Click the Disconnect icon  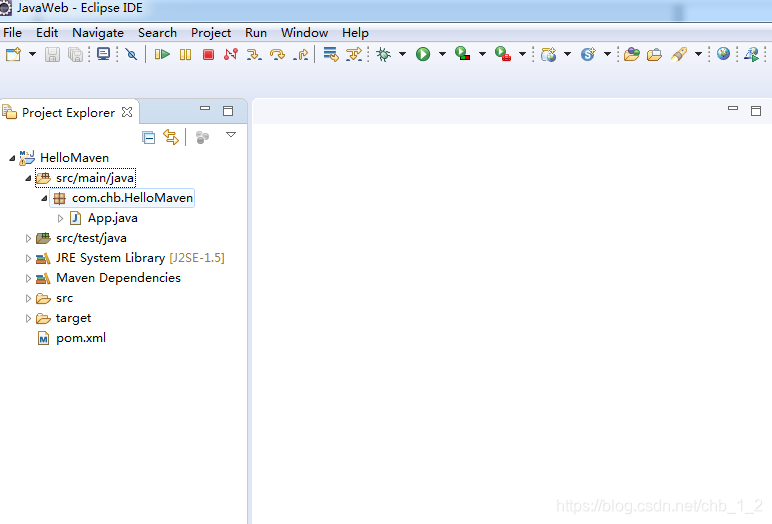231,54
